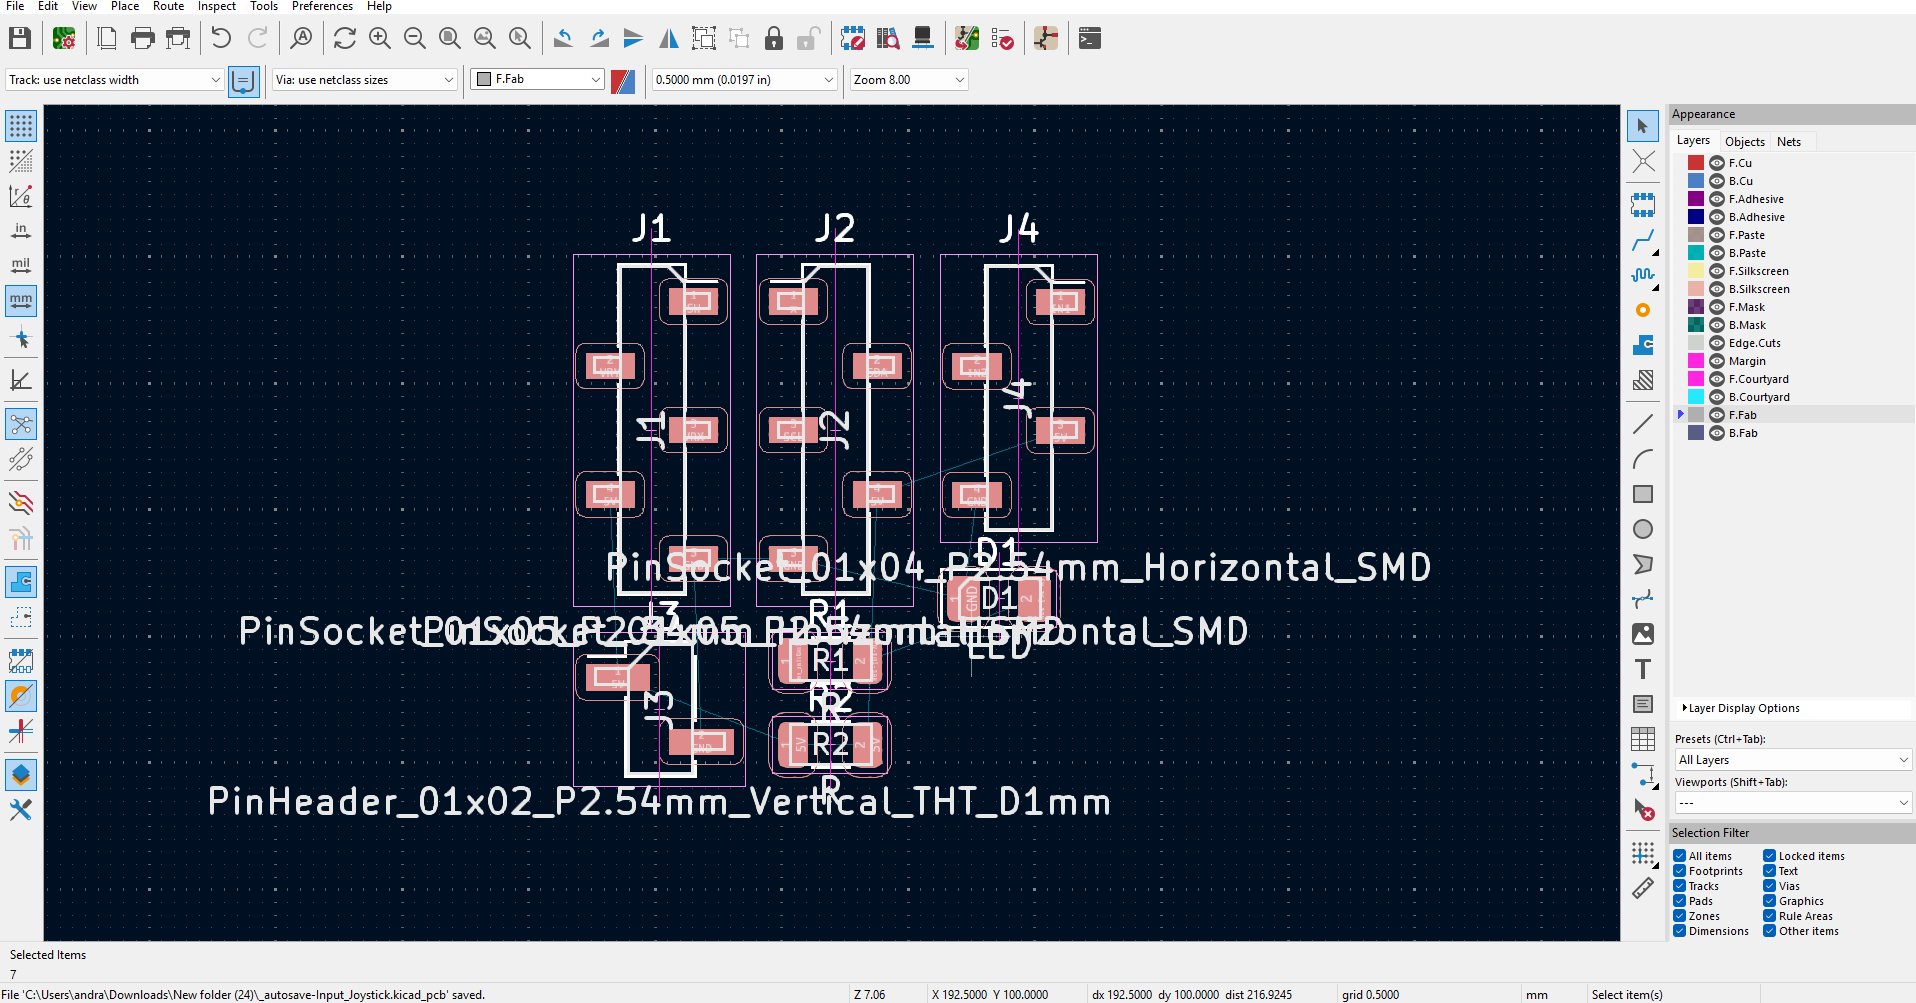Open the Find tool icon

[301, 38]
